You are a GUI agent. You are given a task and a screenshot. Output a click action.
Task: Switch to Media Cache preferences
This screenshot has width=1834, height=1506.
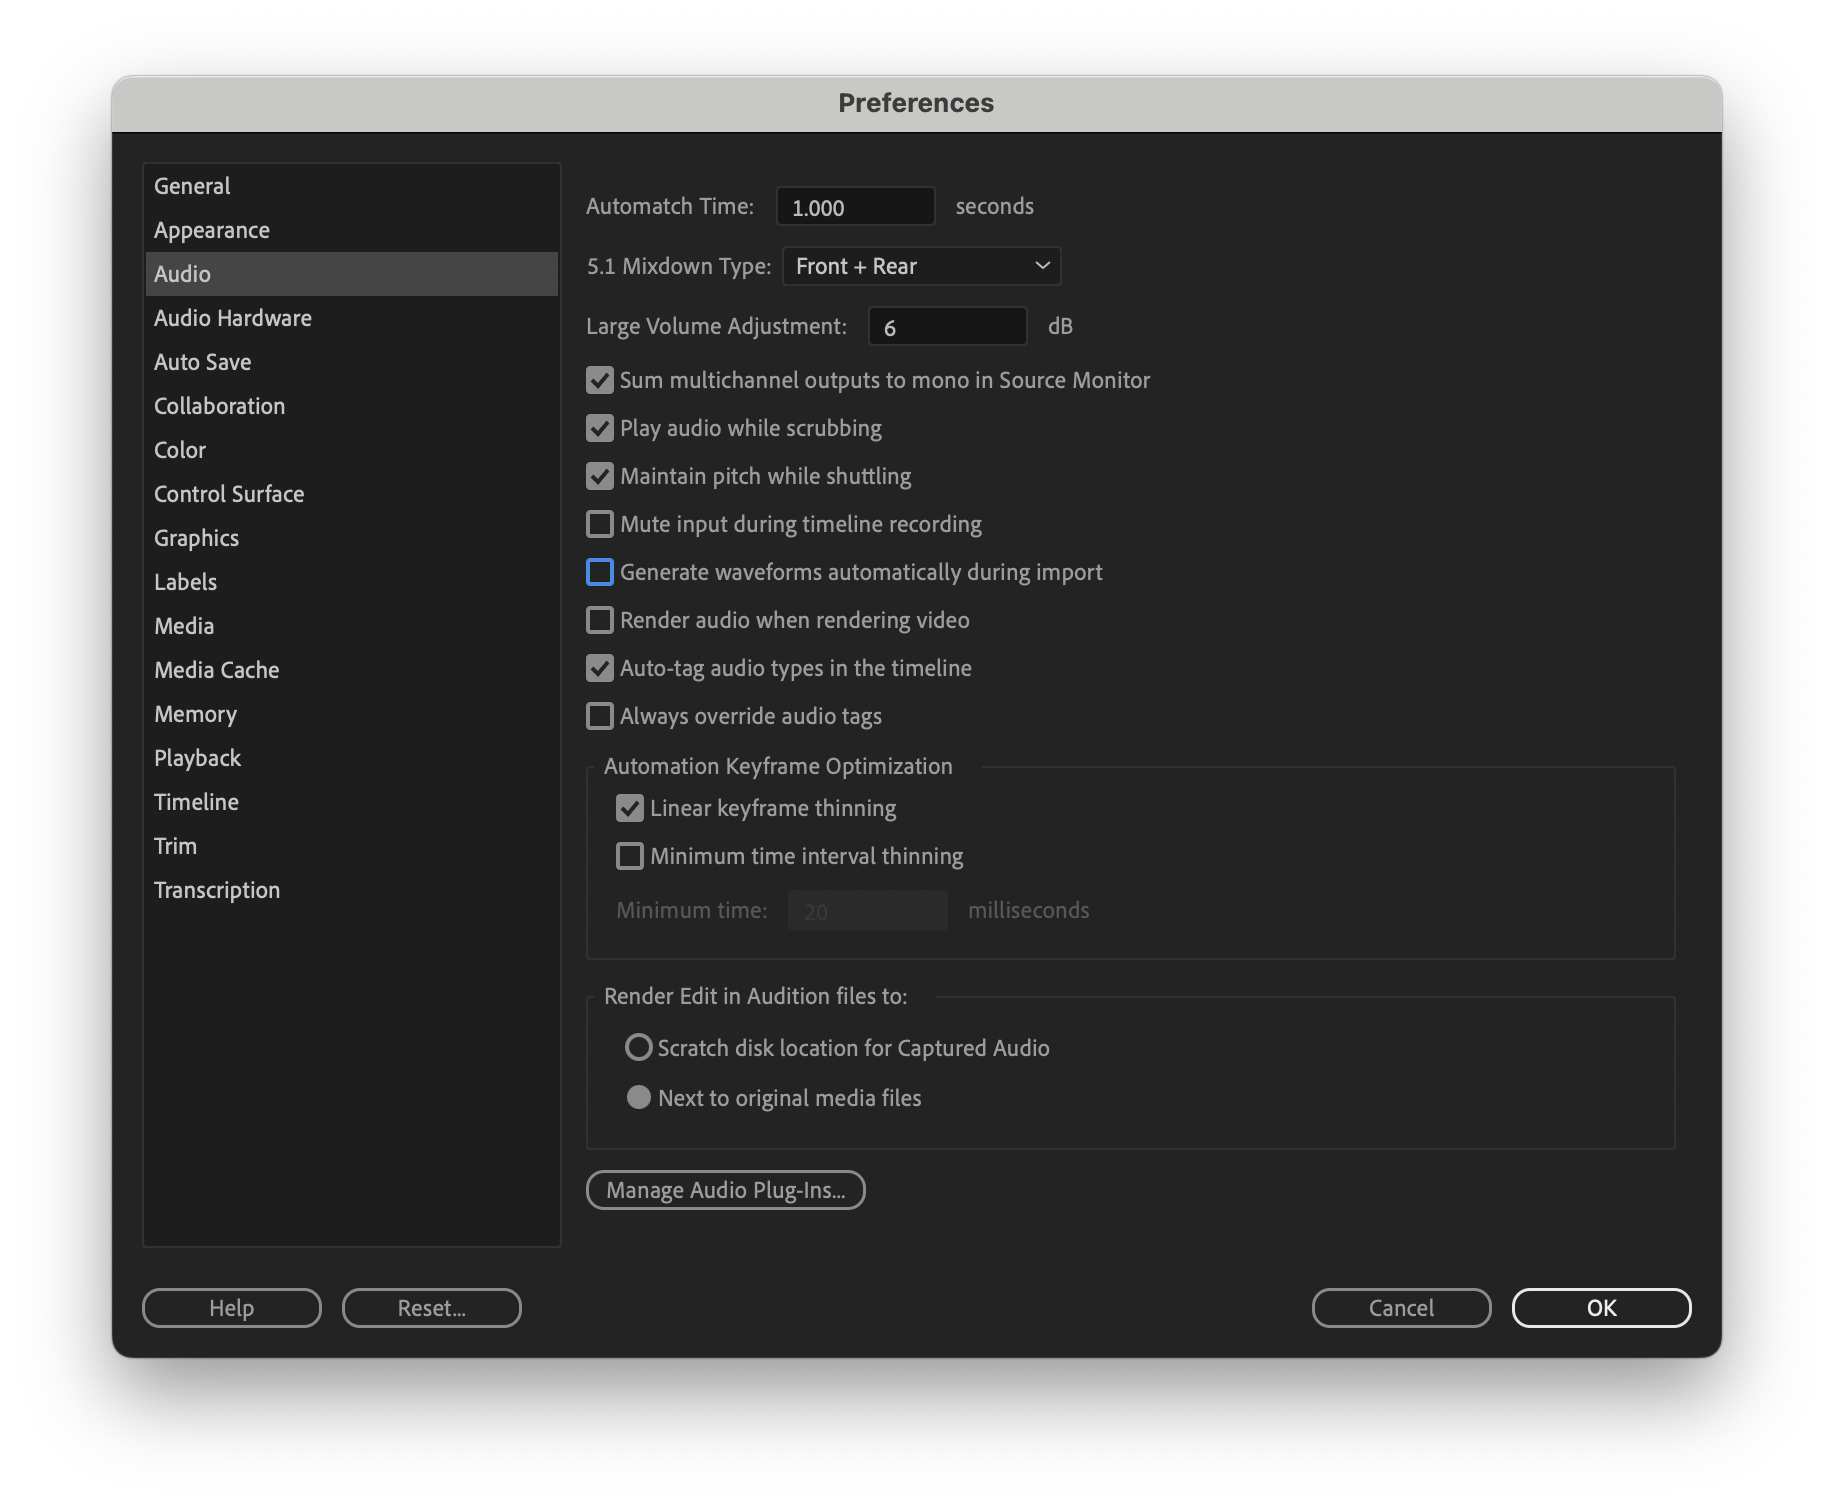[217, 670]
